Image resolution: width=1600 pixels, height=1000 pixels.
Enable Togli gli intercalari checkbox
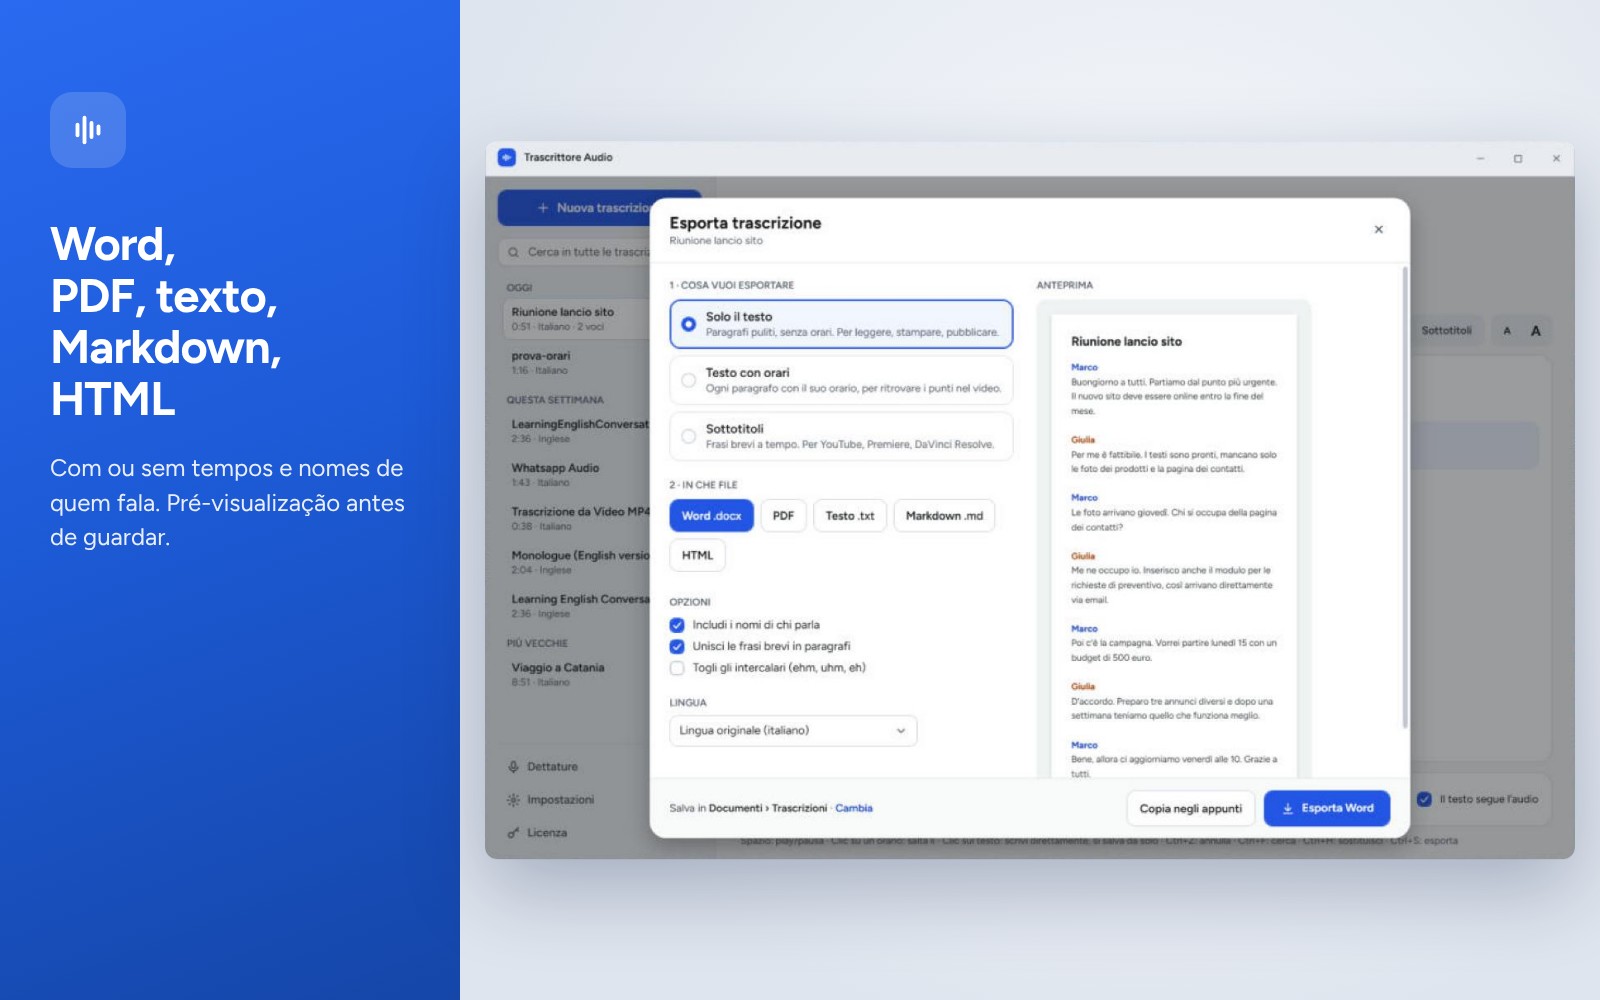click(x=677, y=668)
